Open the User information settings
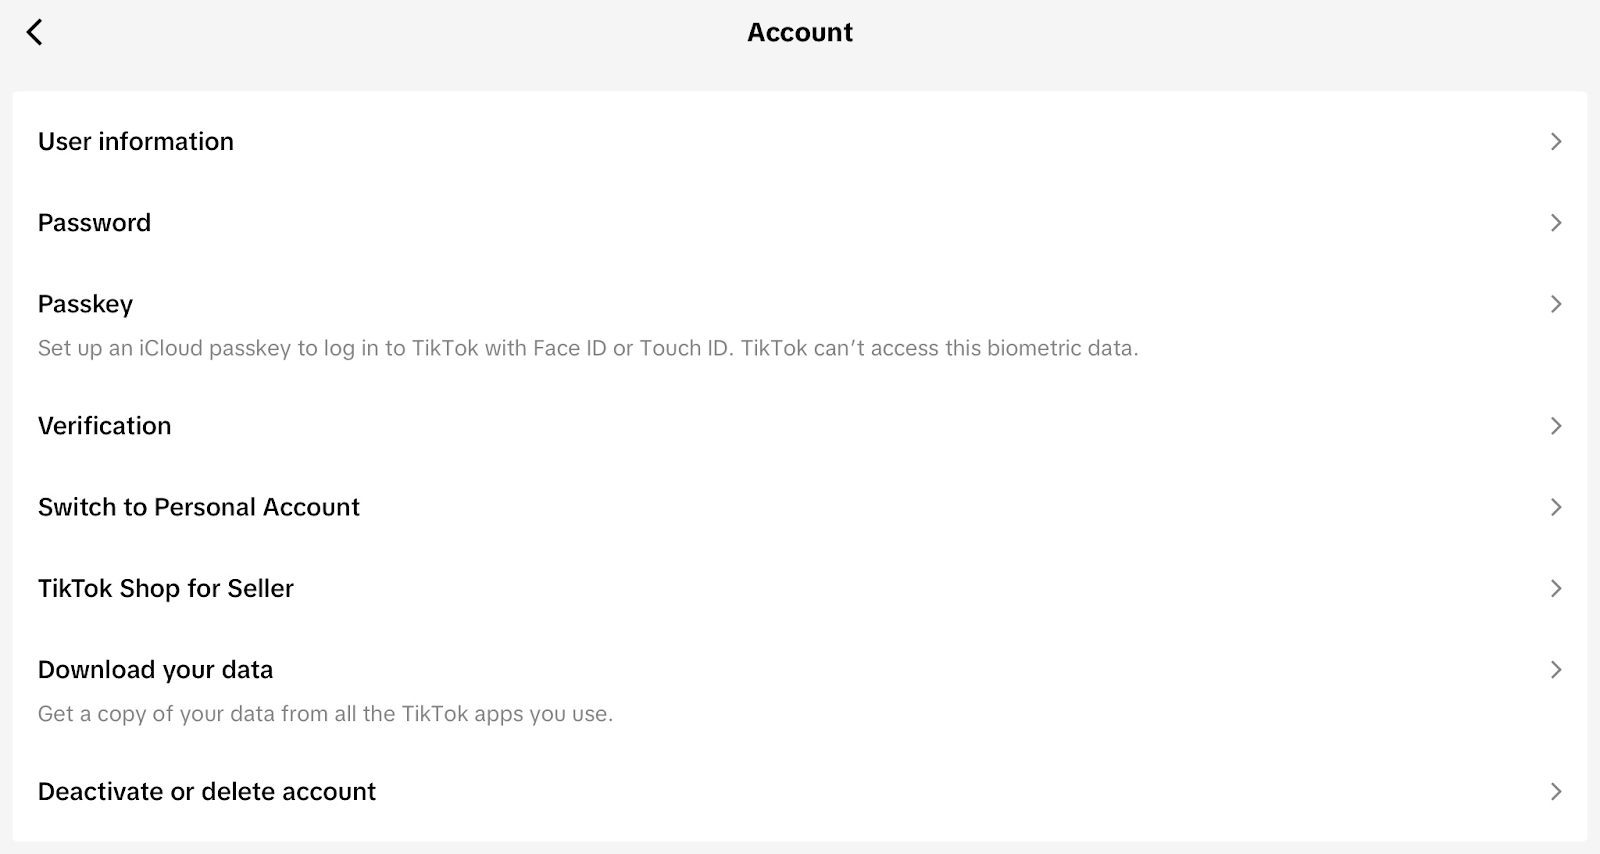 (x=135, y=141)
